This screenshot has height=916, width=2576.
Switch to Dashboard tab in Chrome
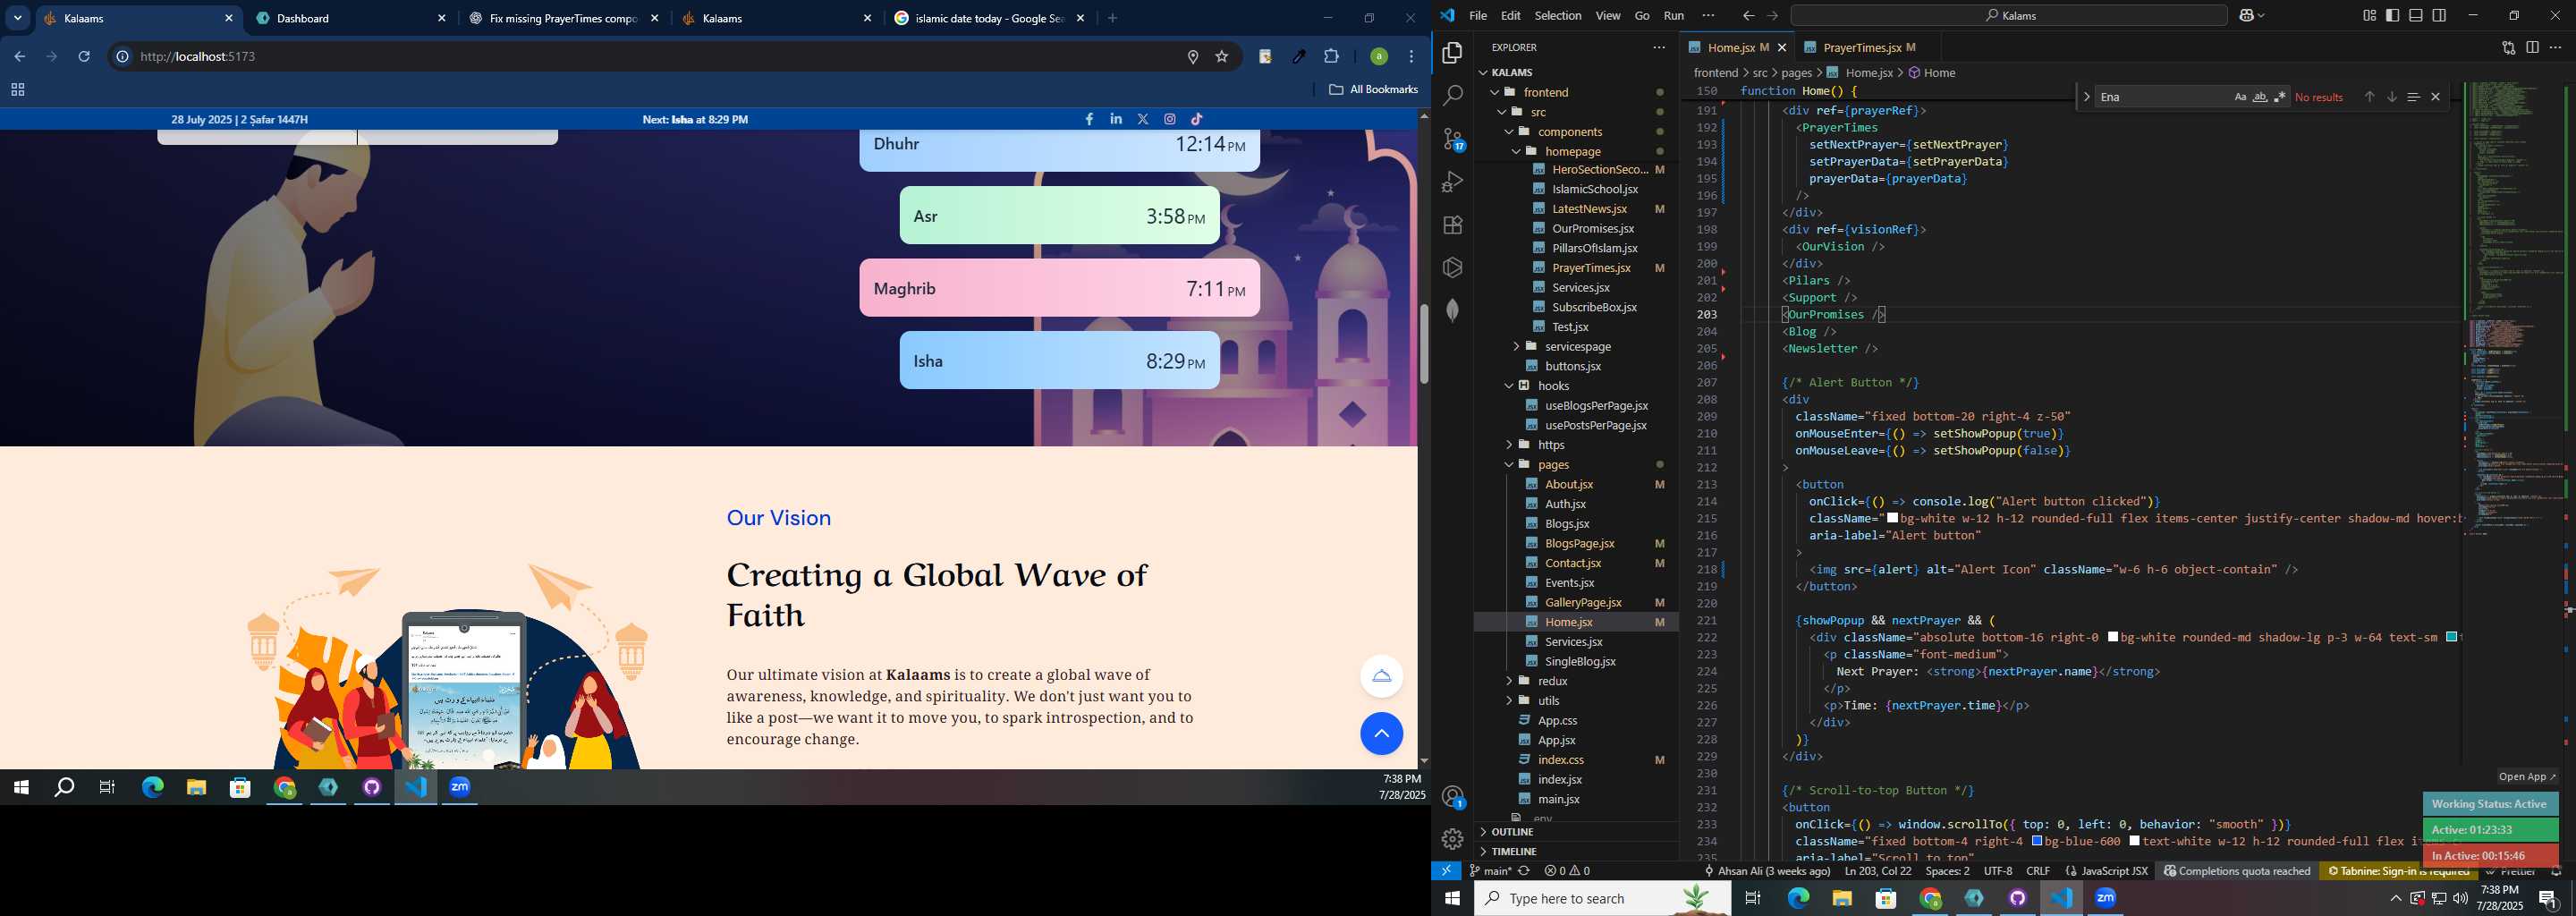(x=351, y=18)
